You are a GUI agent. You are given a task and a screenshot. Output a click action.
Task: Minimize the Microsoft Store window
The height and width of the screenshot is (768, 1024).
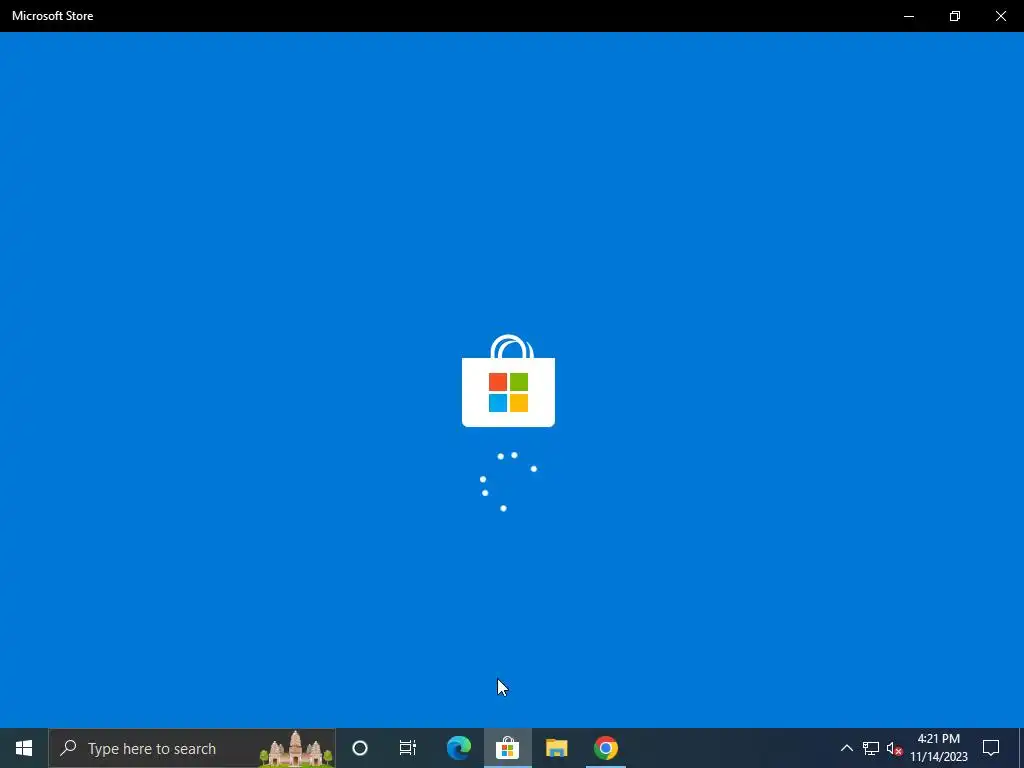click(908, 16)
